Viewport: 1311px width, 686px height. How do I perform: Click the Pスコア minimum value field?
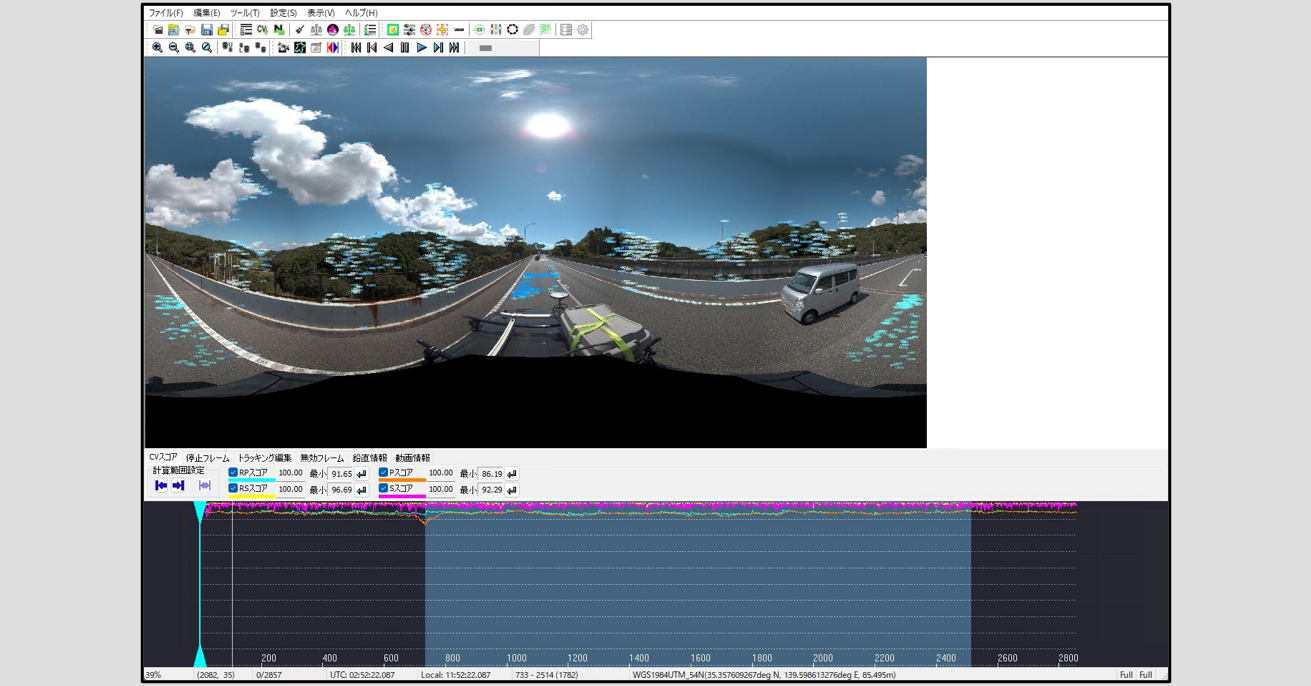(491, 474)
